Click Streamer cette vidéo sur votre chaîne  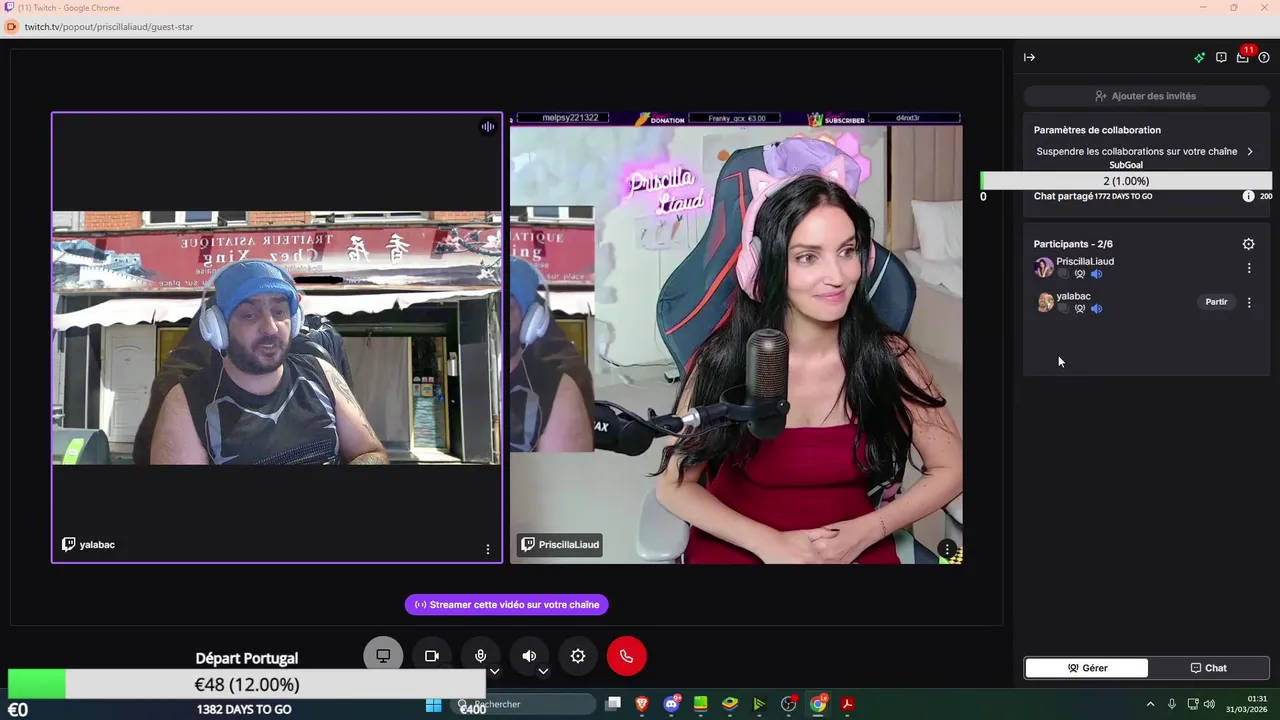click(507, 605)
